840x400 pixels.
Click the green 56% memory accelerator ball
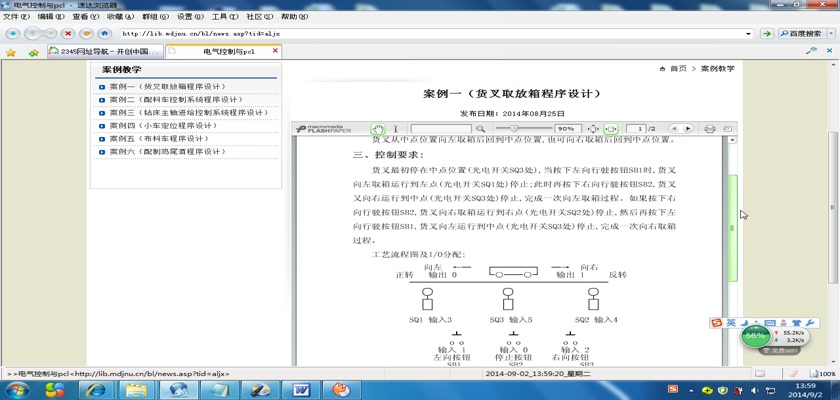(x=755, y=336)
